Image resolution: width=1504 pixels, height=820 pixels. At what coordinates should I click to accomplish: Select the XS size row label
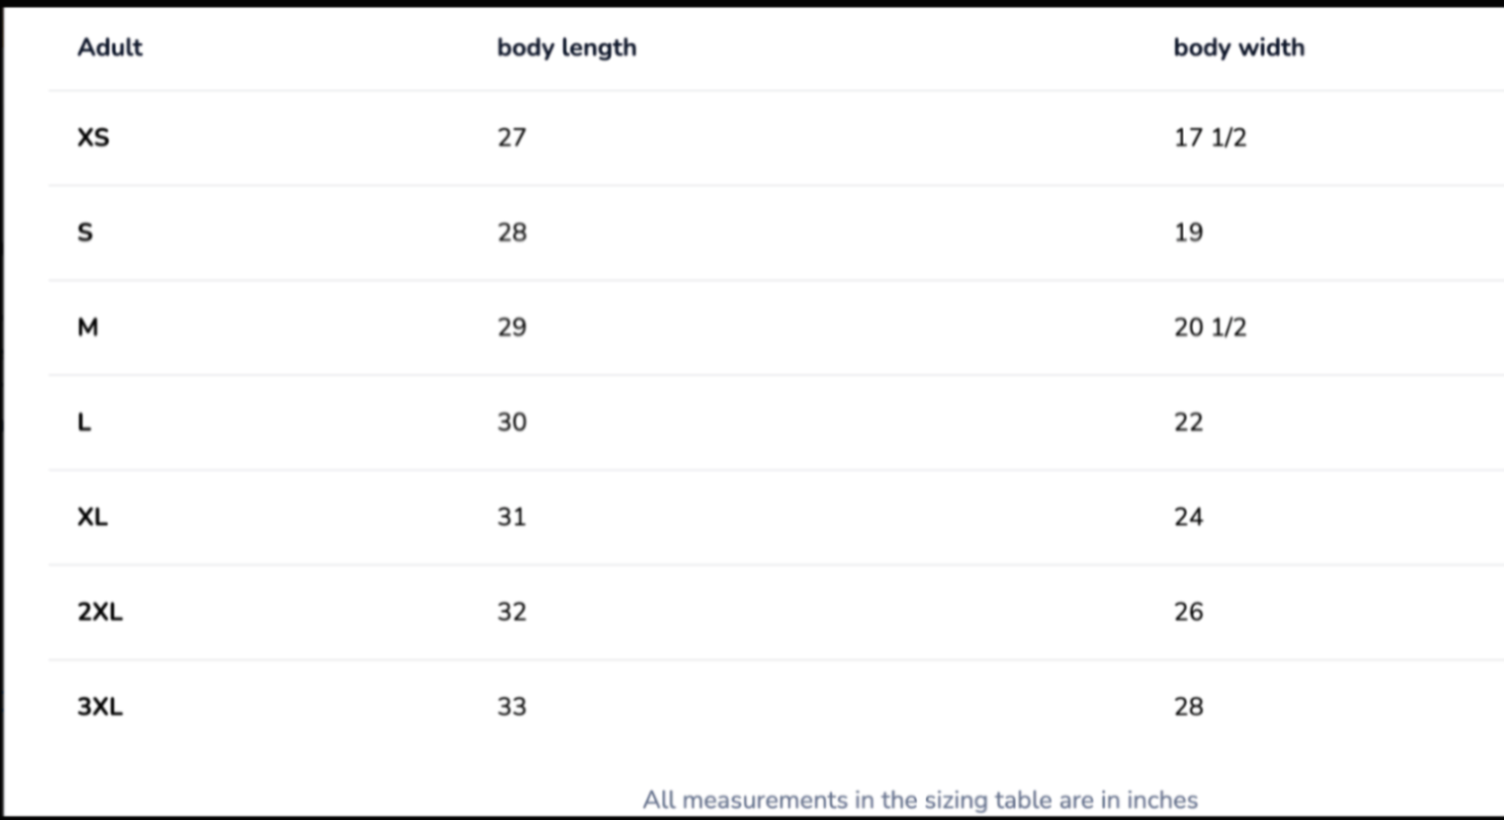93,137
